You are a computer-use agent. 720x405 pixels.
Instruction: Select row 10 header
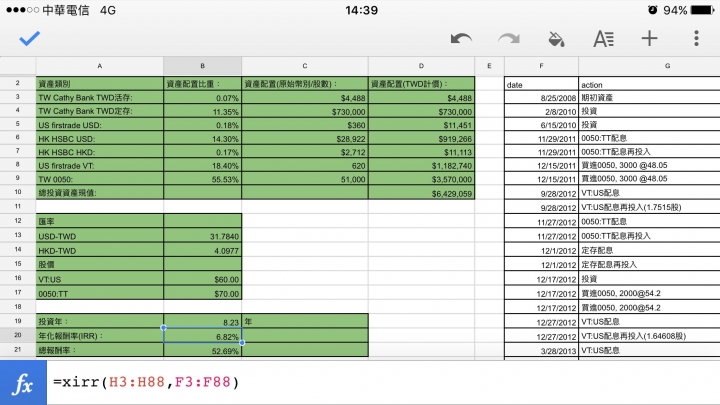pos(17,192)
